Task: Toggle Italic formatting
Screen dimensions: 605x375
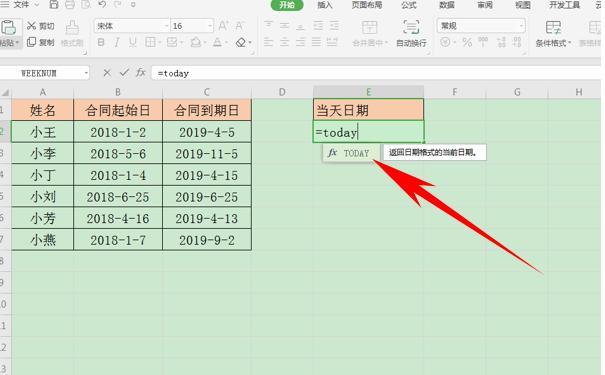Action: pyautogui.click(x=117, y=42)
